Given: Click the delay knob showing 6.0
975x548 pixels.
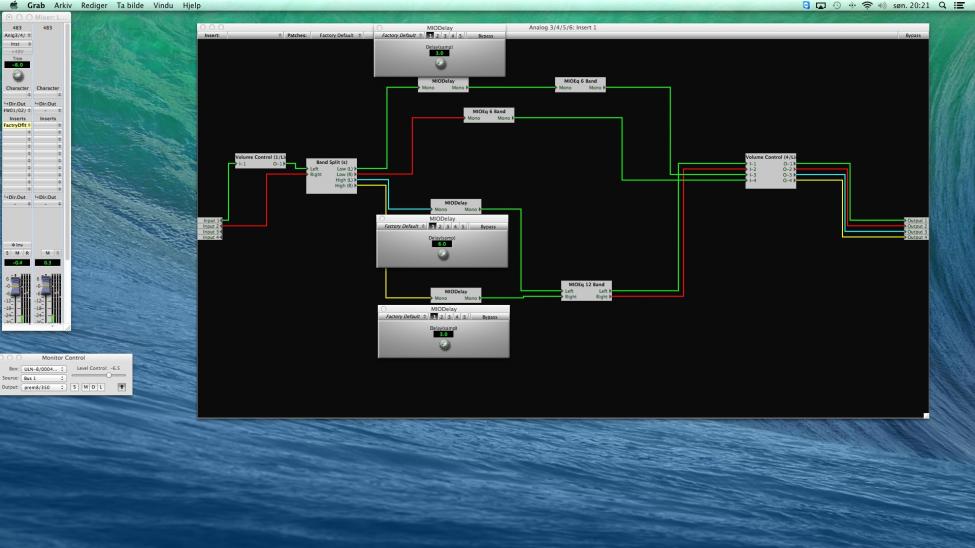Looking at the screenshot, I should 443,254.
